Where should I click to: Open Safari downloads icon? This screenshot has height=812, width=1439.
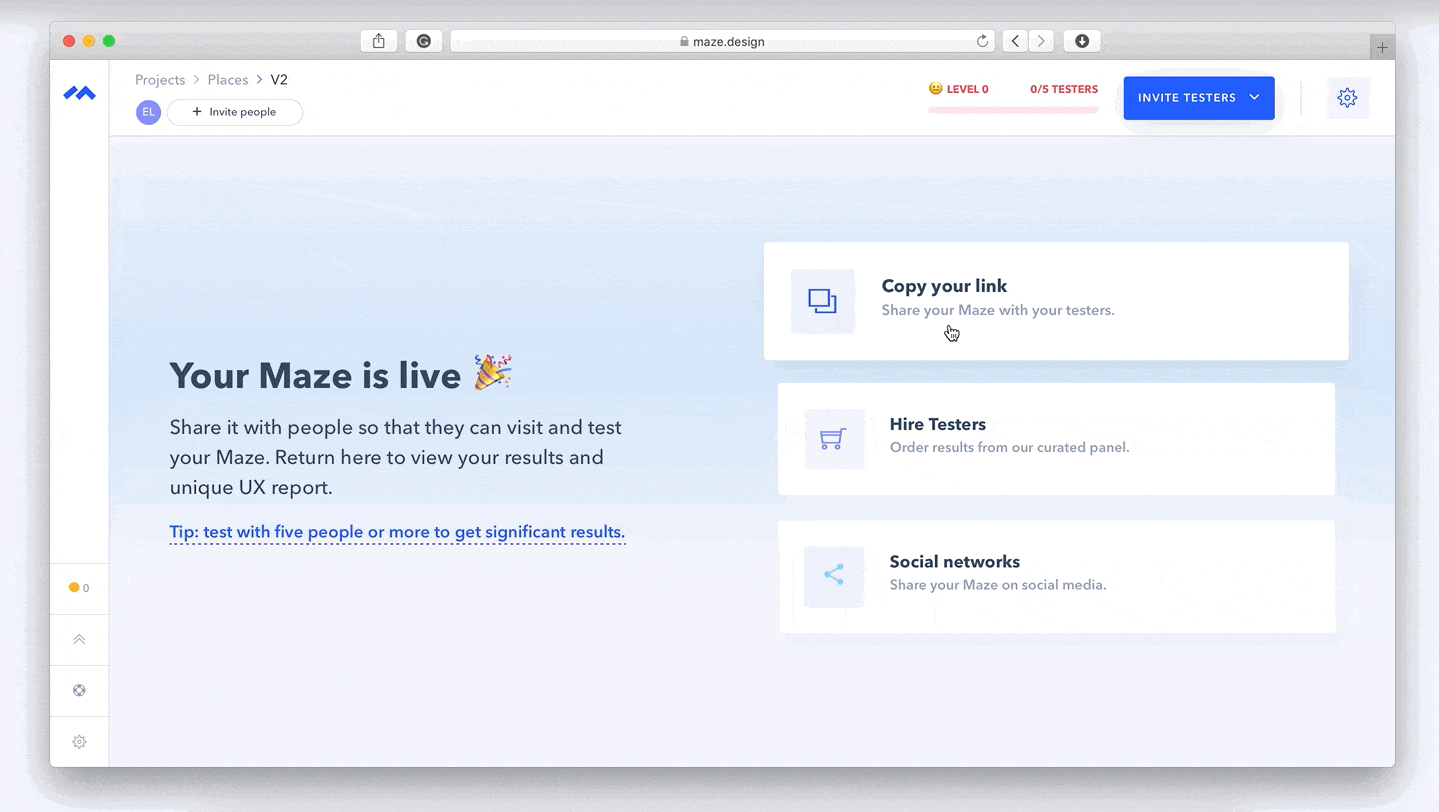click(x=1082, y=41)
